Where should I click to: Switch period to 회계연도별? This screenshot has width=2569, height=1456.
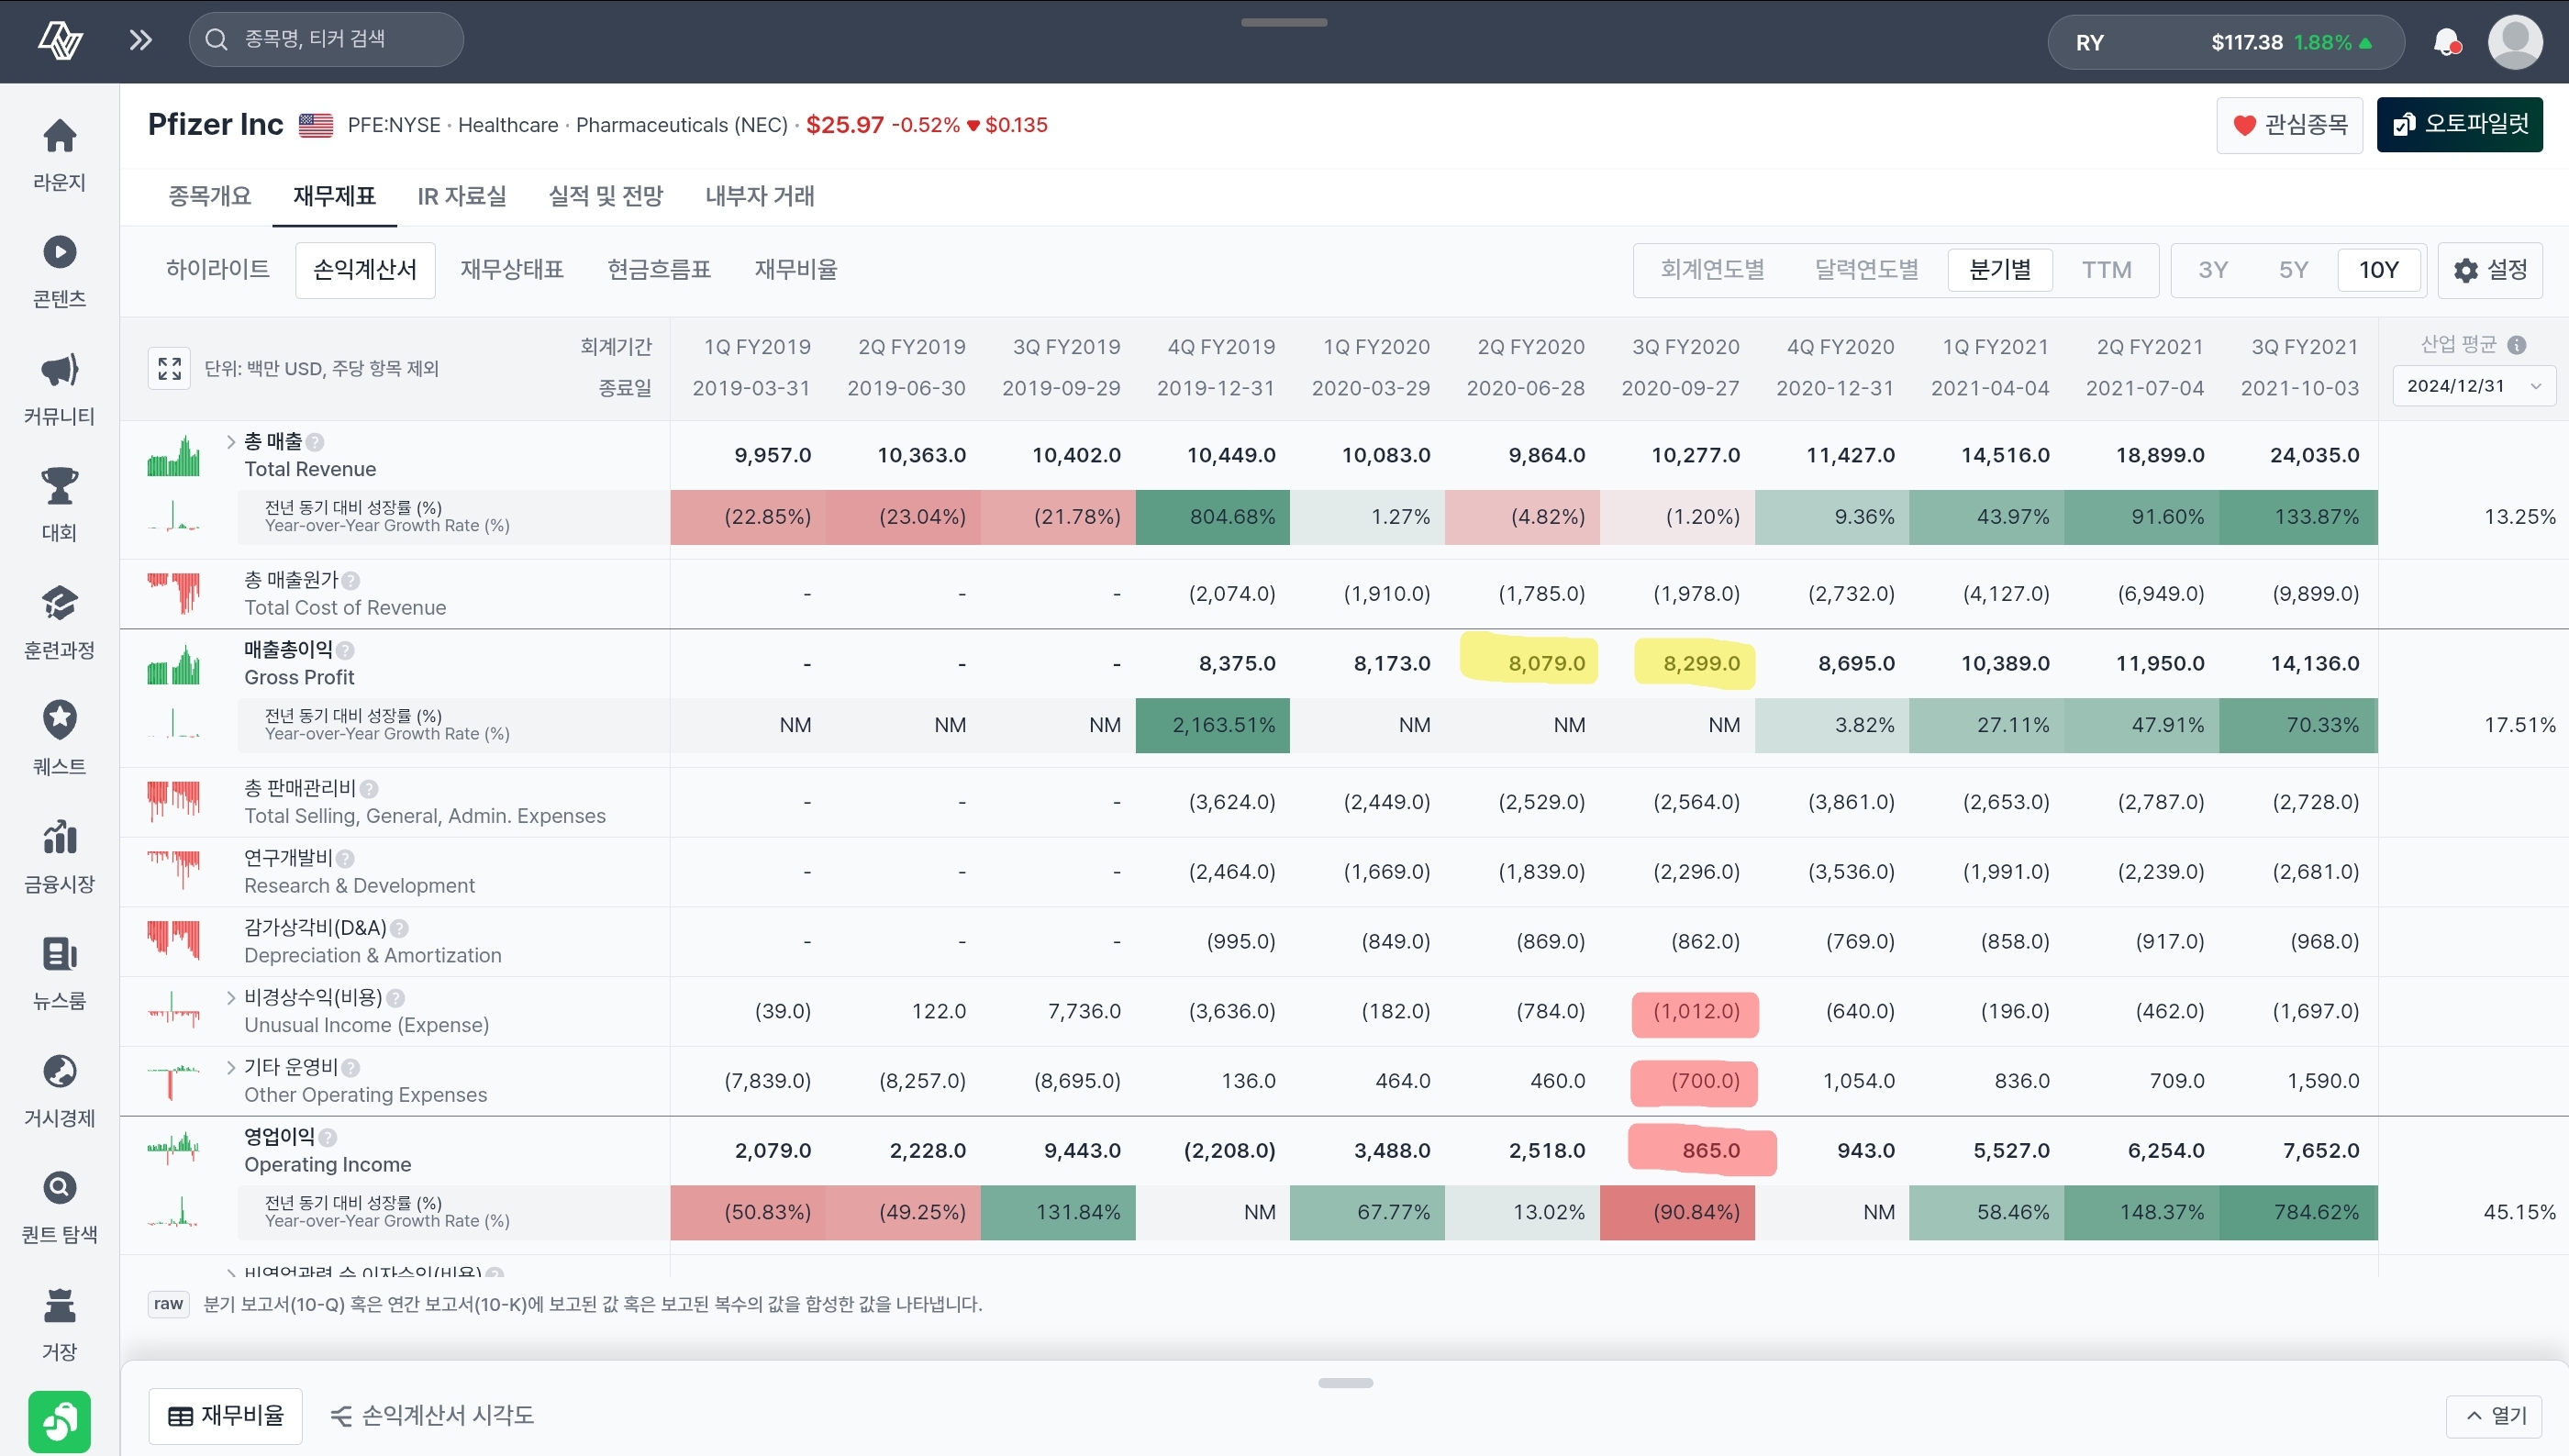(1712, 270)
